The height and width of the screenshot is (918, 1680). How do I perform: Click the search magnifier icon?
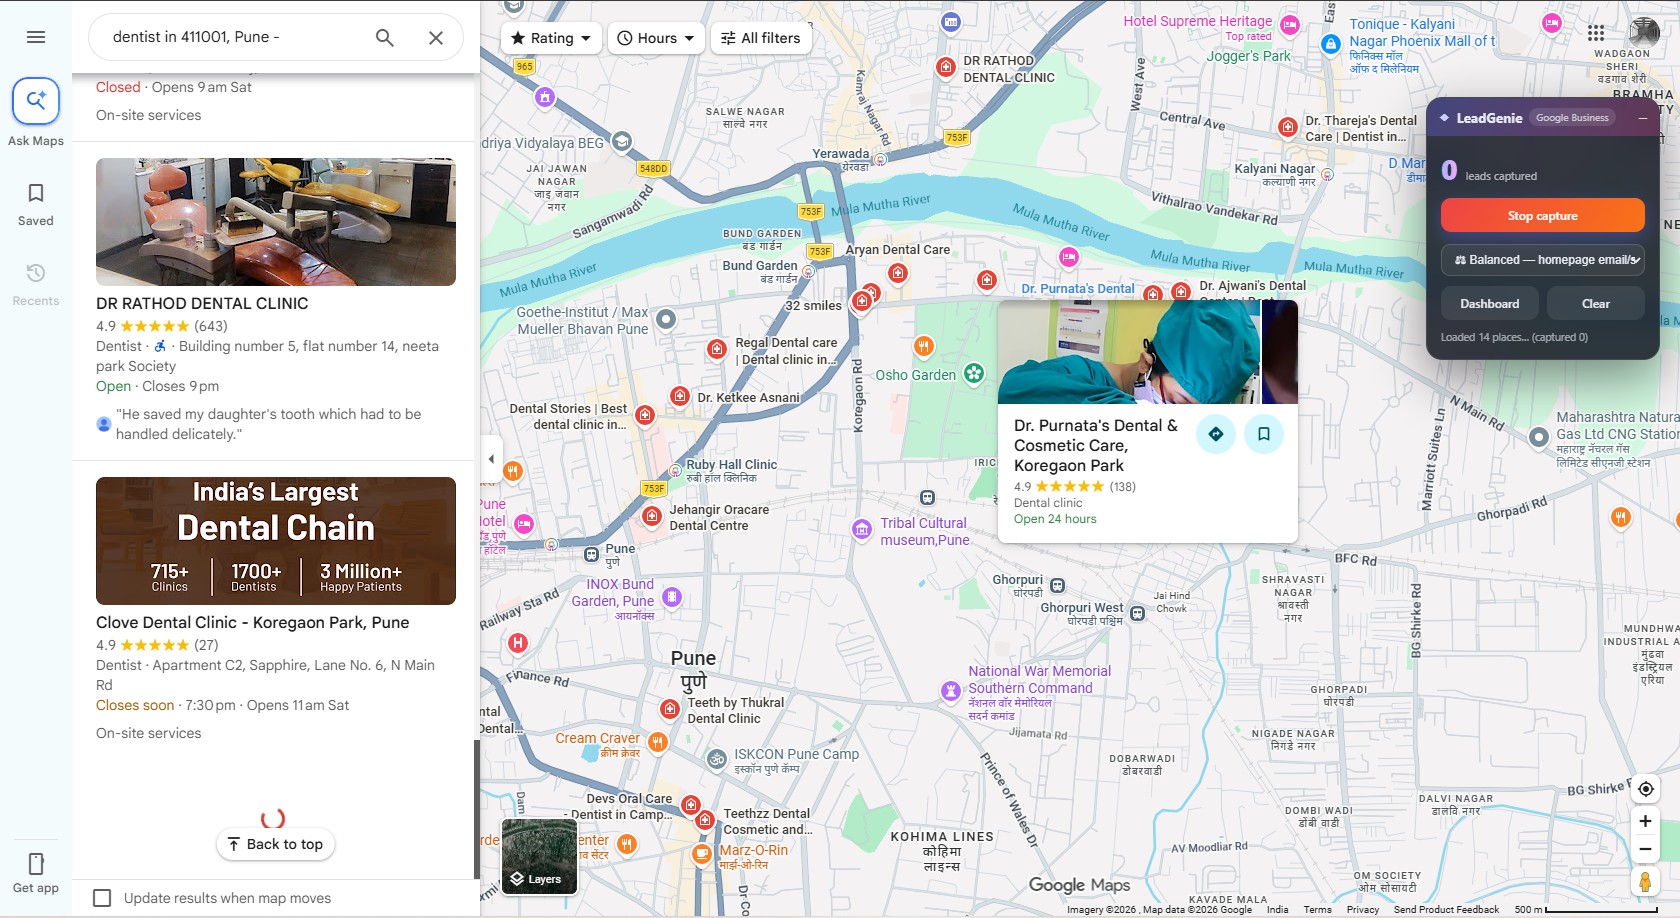385,38
